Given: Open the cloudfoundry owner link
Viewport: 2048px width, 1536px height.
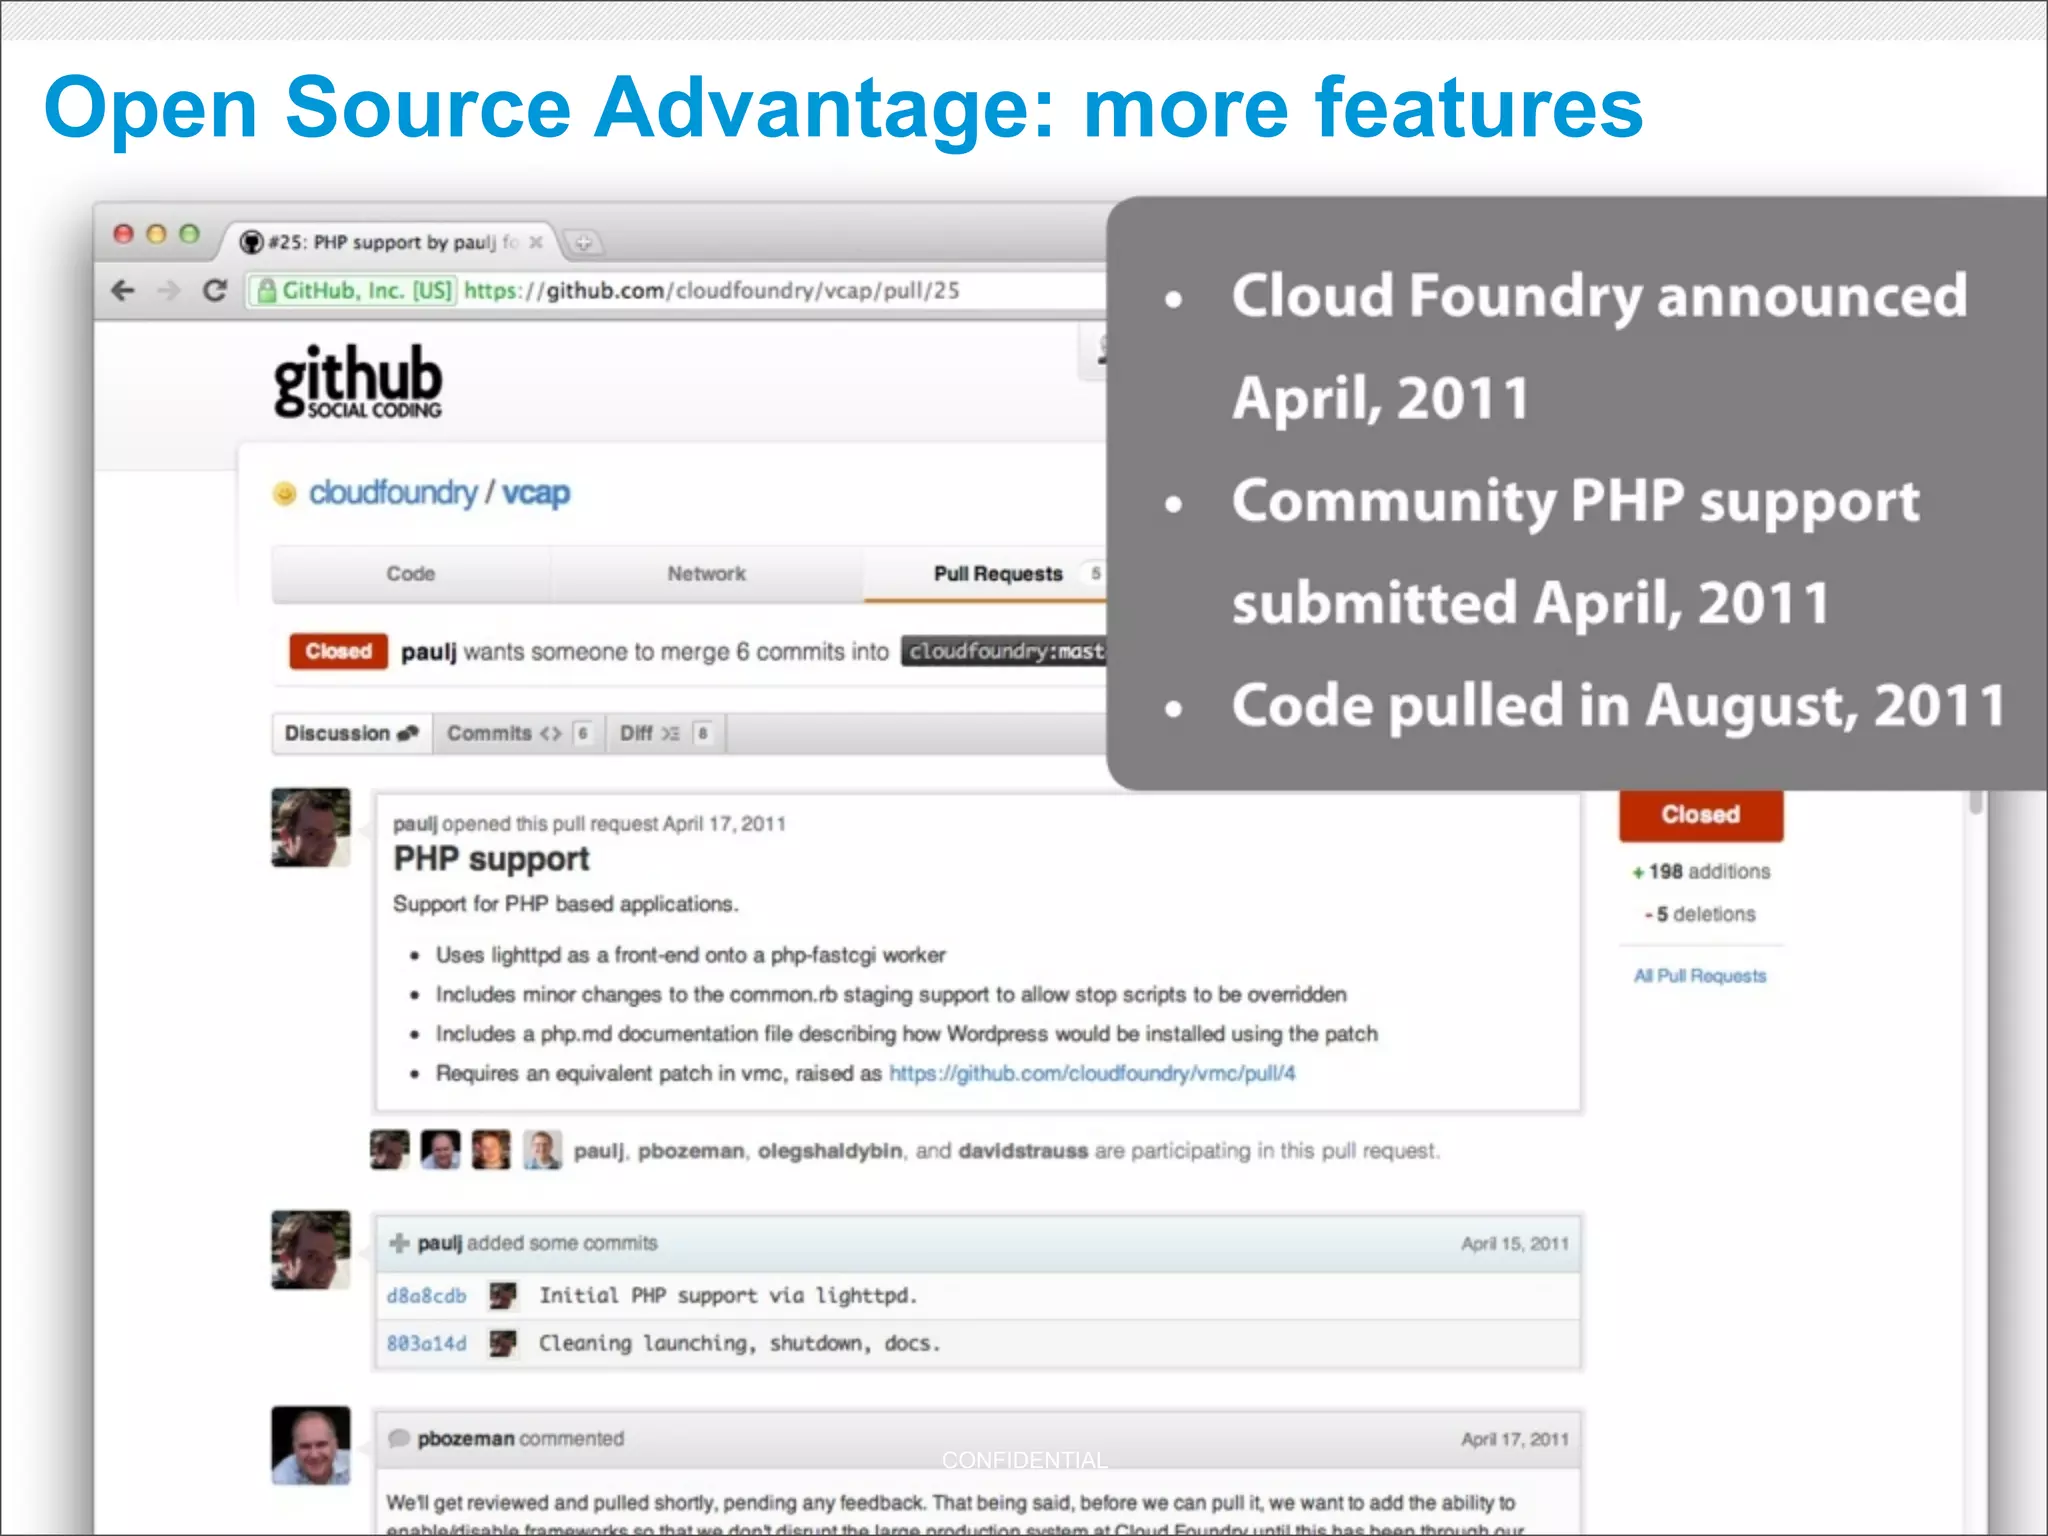Looking at the screenshot, I should (x=393, y=493).
